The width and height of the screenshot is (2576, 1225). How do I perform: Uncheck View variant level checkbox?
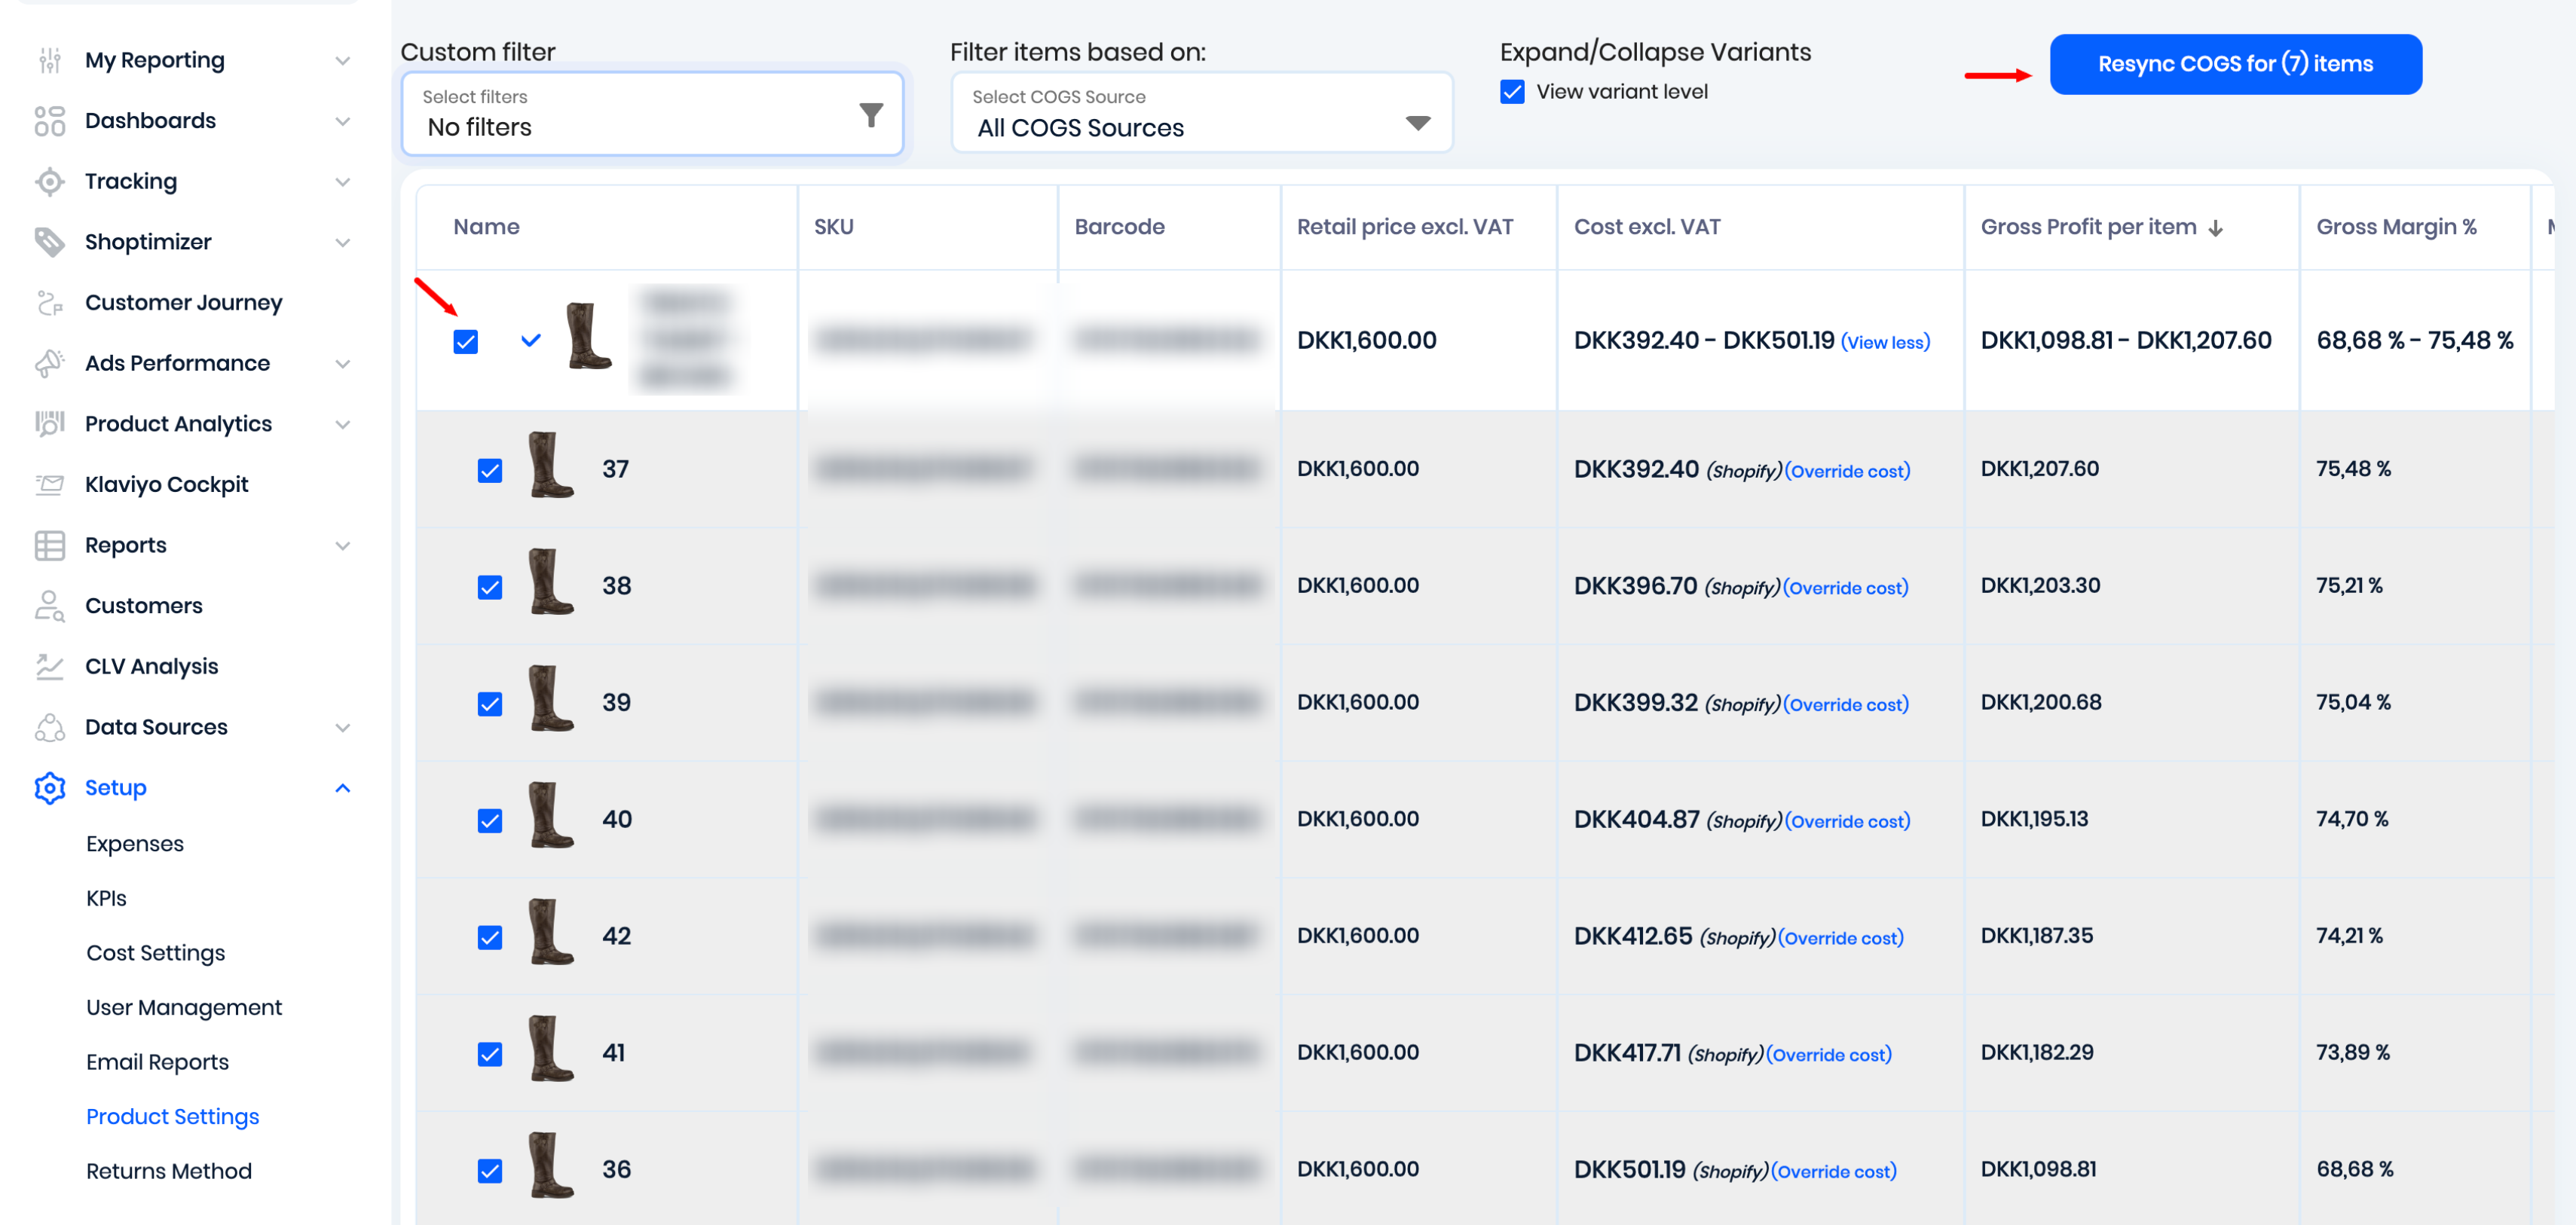pyautogui.click(x=1512, y=92)
